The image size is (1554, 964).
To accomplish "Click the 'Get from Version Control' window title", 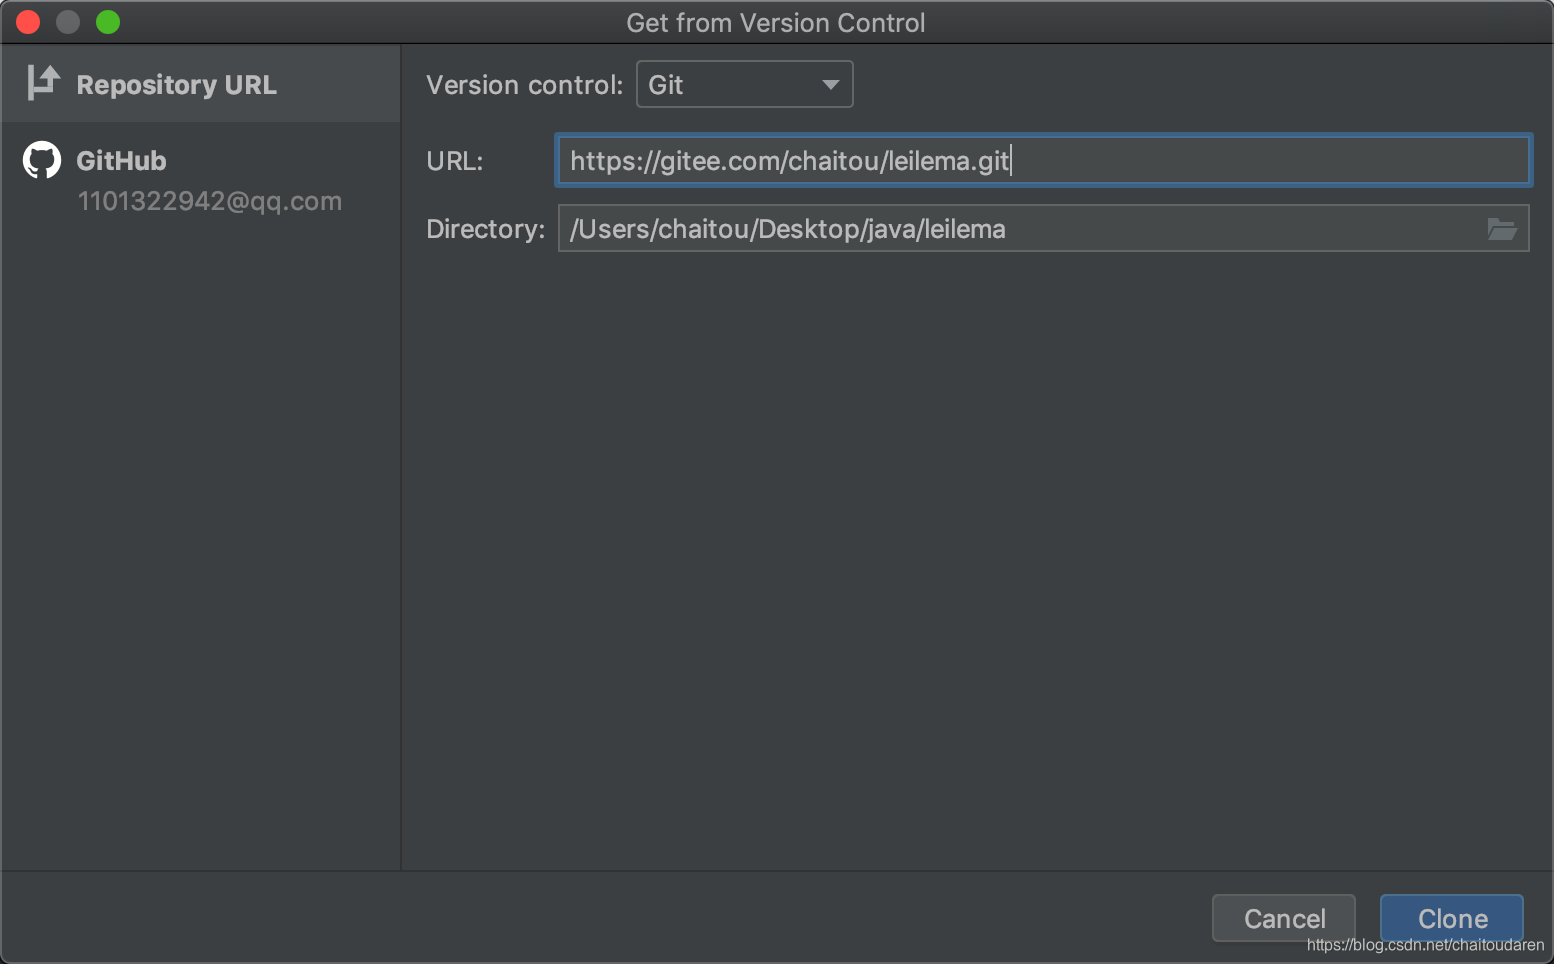I will 776,23.
